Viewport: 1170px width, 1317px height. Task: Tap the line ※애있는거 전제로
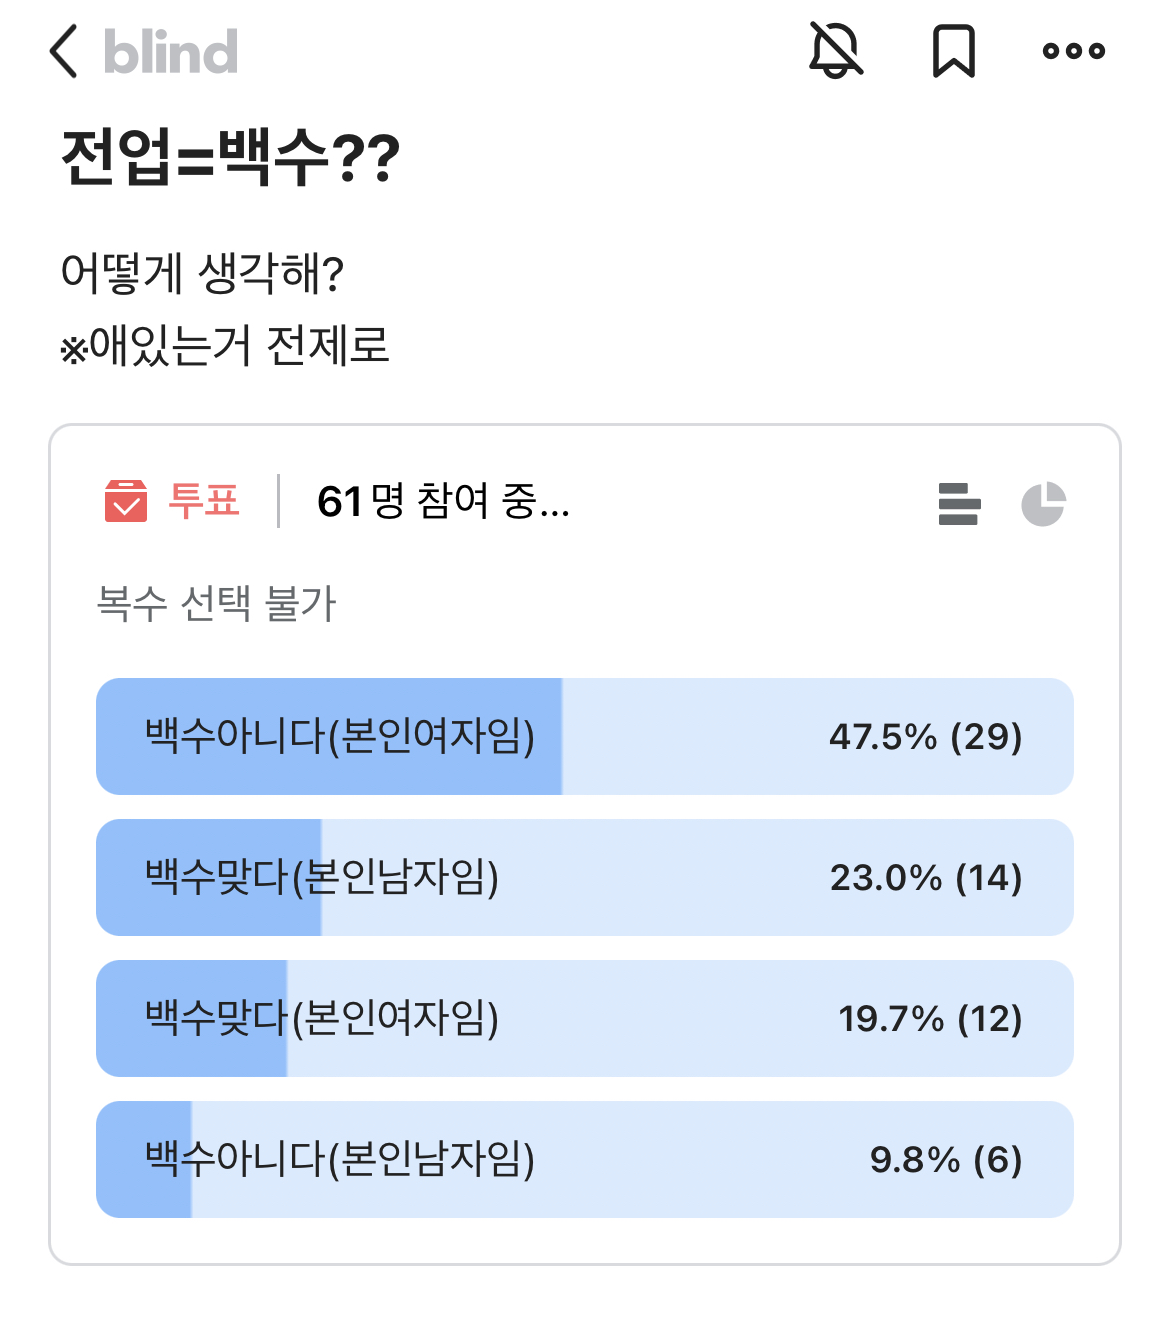tap(225, 346)
